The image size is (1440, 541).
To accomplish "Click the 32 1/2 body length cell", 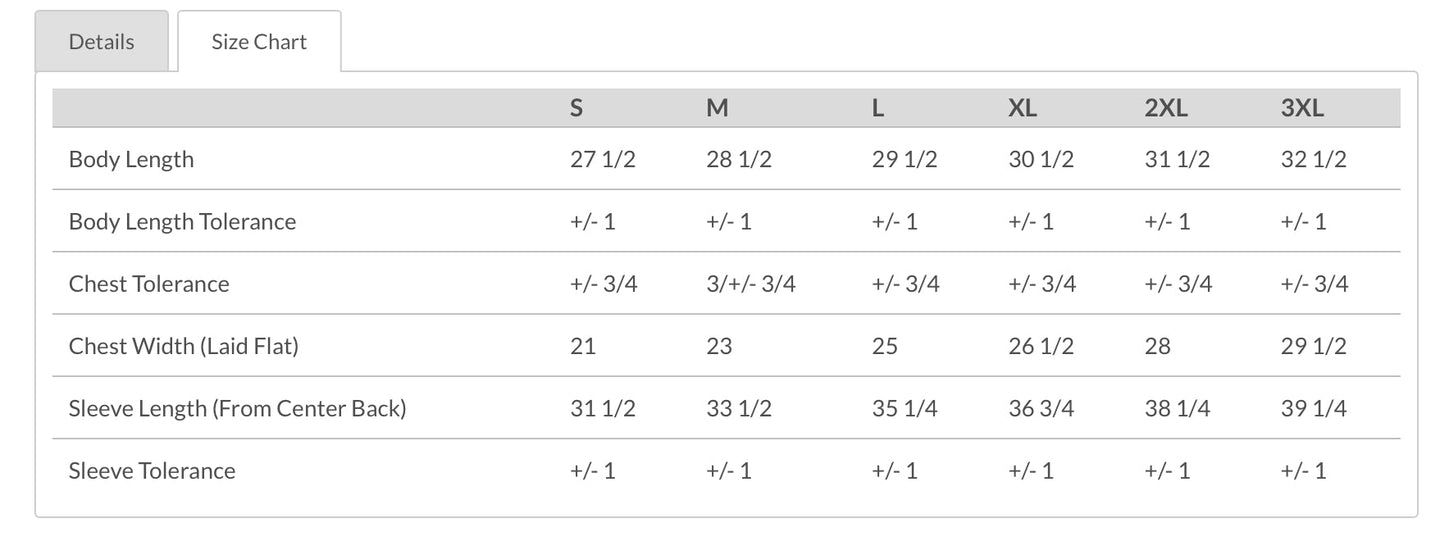I will pos(1313,160).
